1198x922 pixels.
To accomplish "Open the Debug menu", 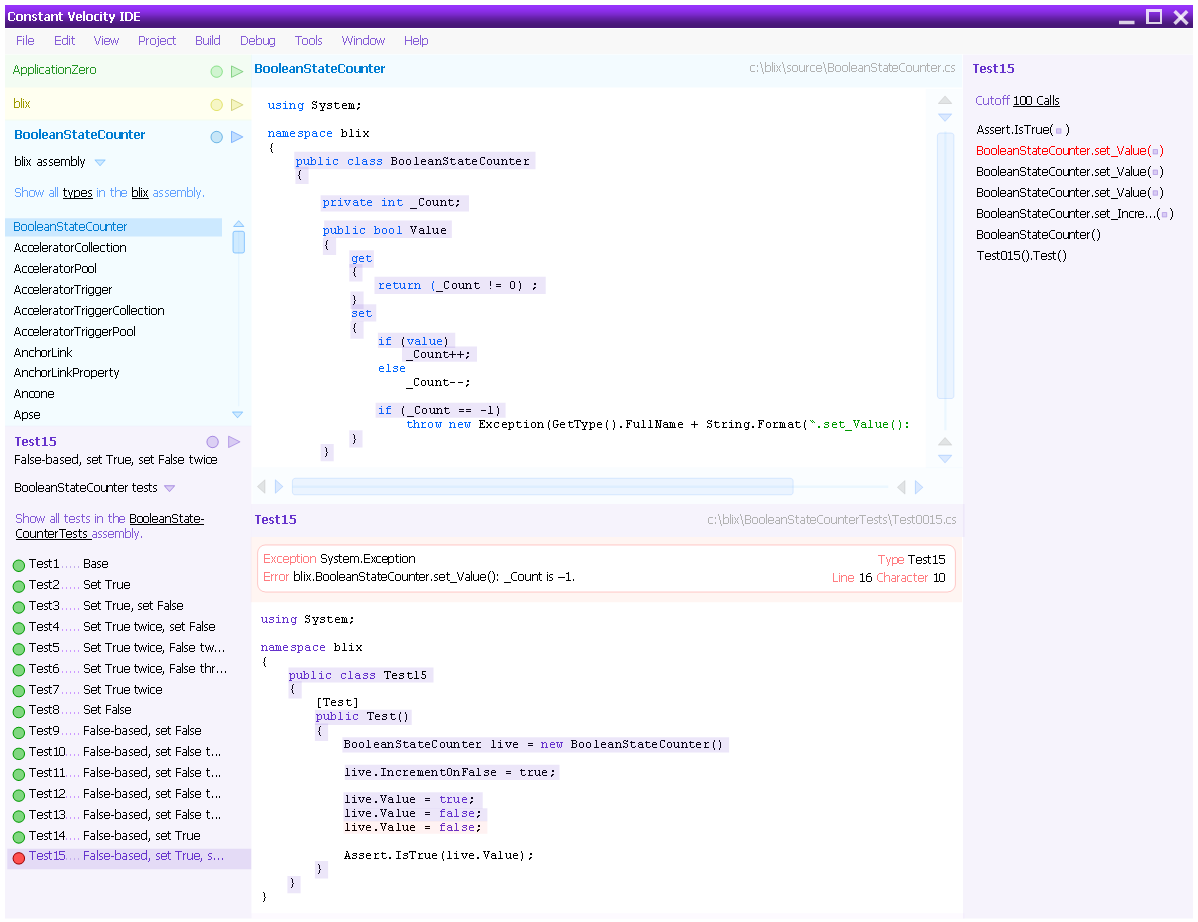I will click(257, 40).
